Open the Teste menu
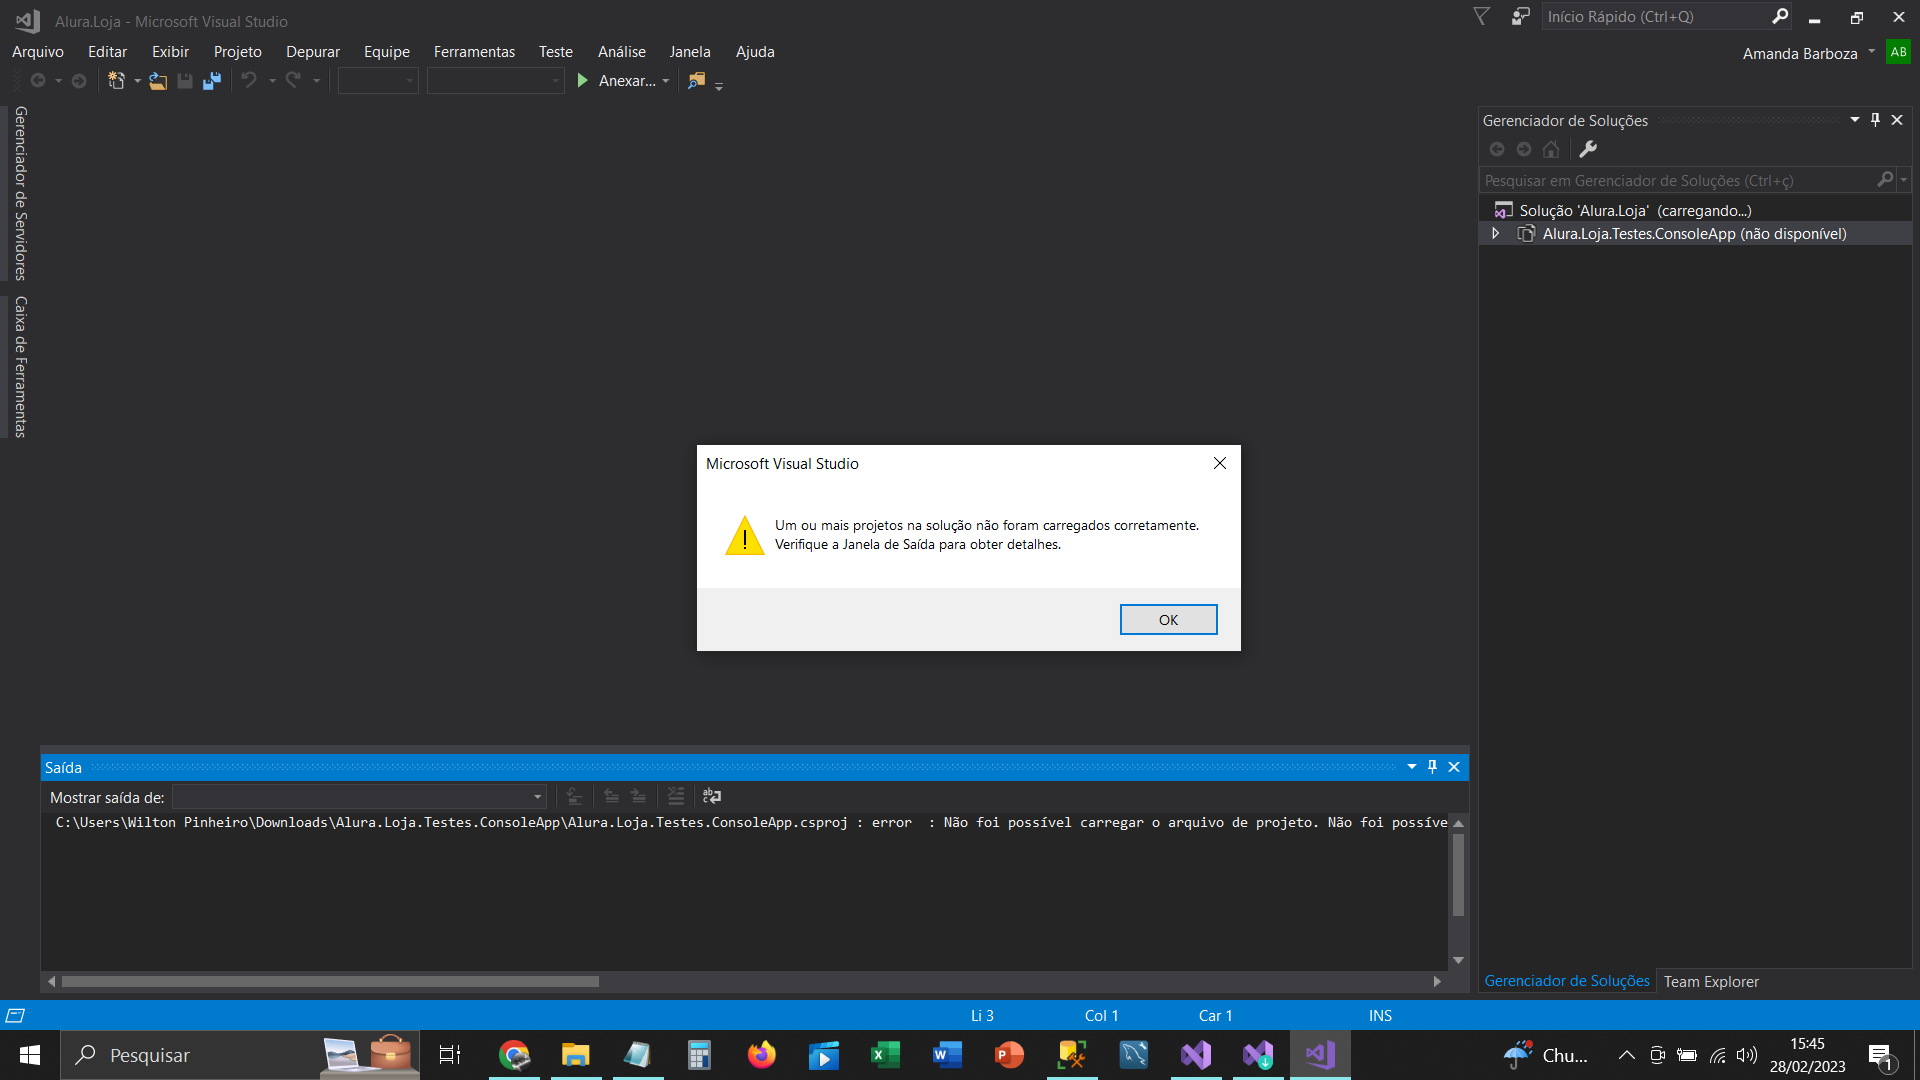Viewport: 1920px width, 1080px height. (556, 52)
